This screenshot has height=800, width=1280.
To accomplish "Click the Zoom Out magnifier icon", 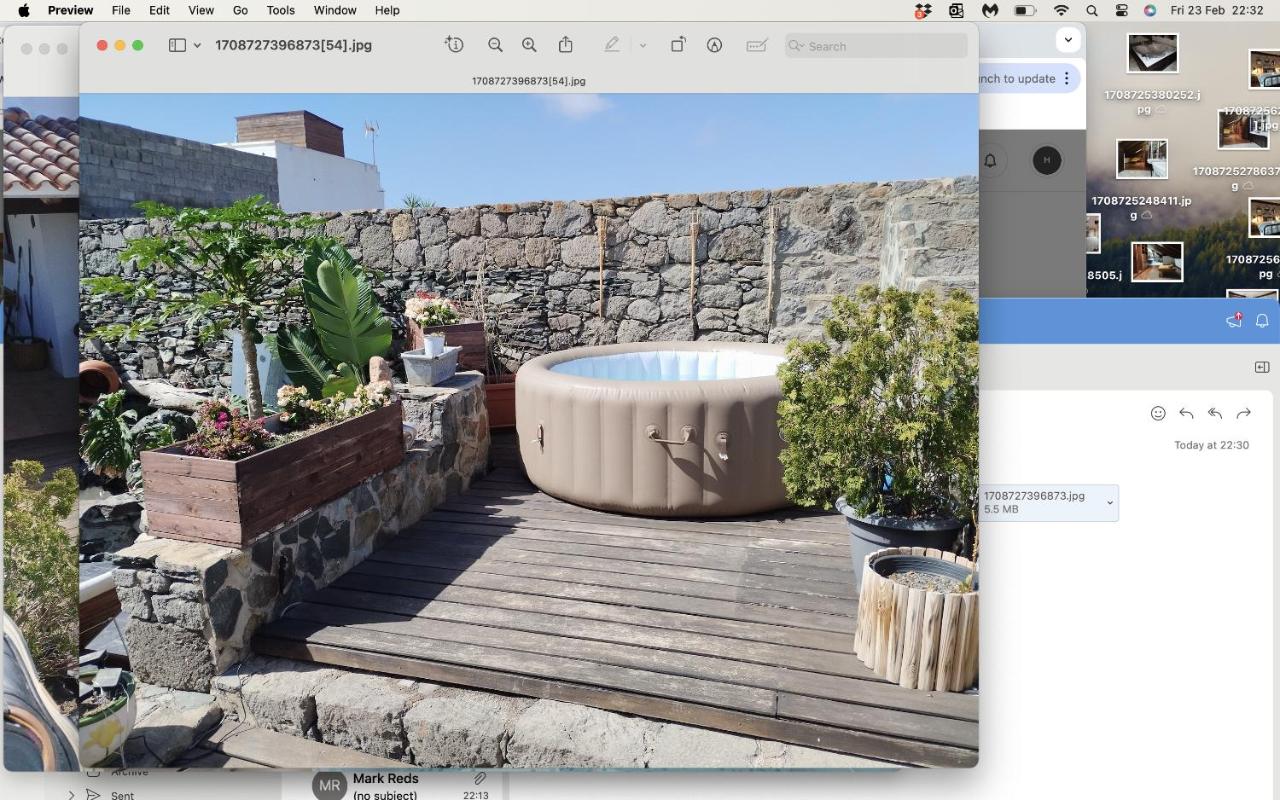I will (x=495, y=45).
